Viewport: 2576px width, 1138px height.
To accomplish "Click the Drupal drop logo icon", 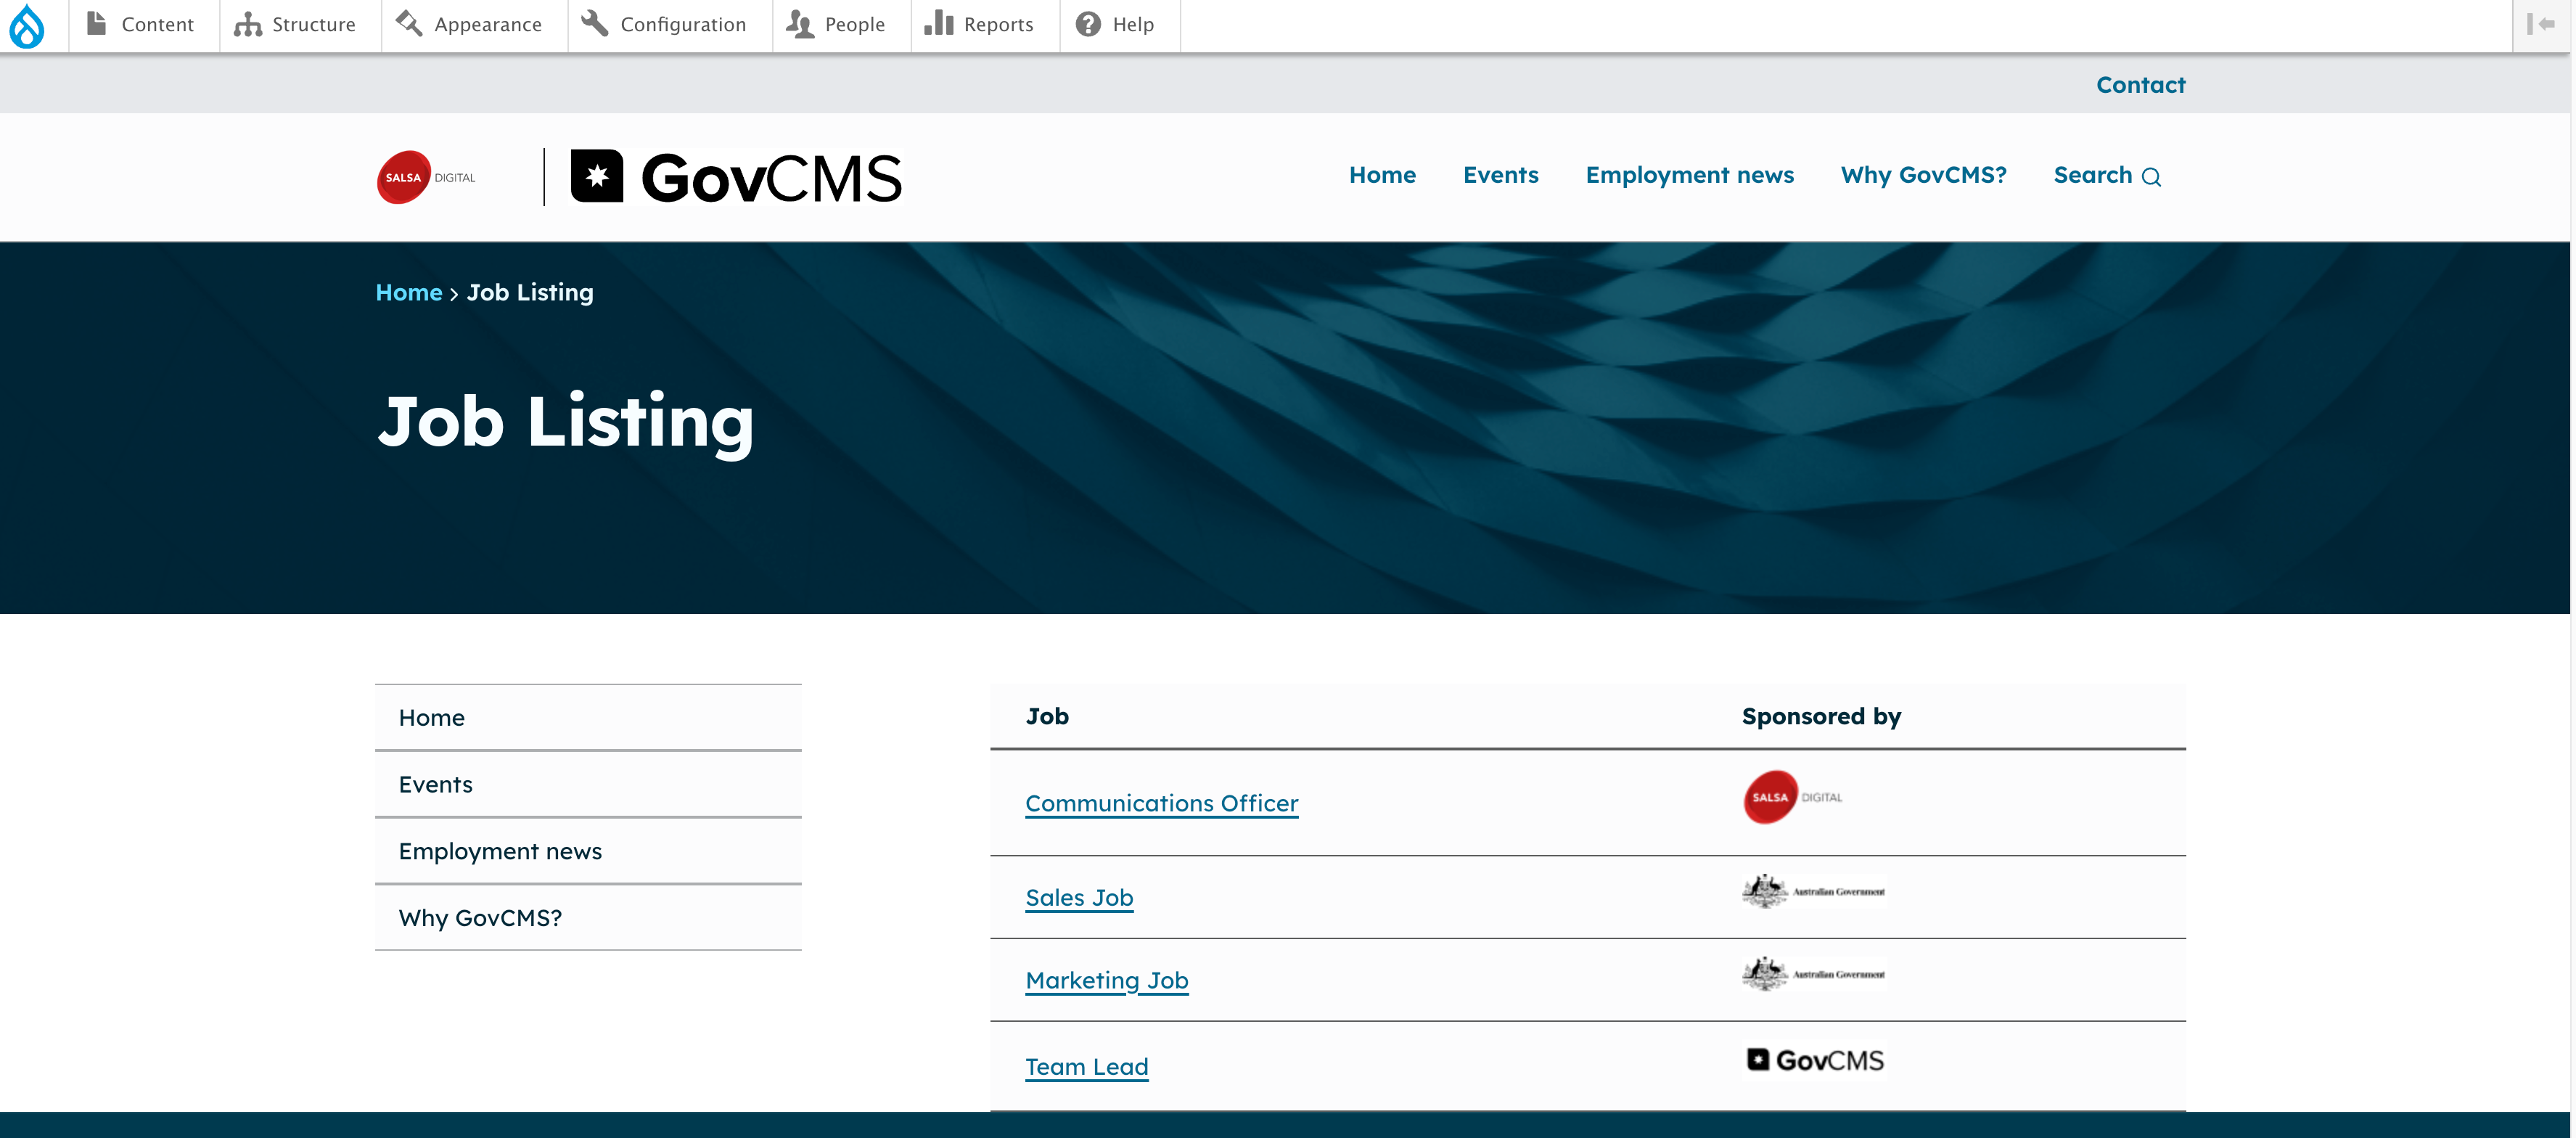I will click(27, 25).
